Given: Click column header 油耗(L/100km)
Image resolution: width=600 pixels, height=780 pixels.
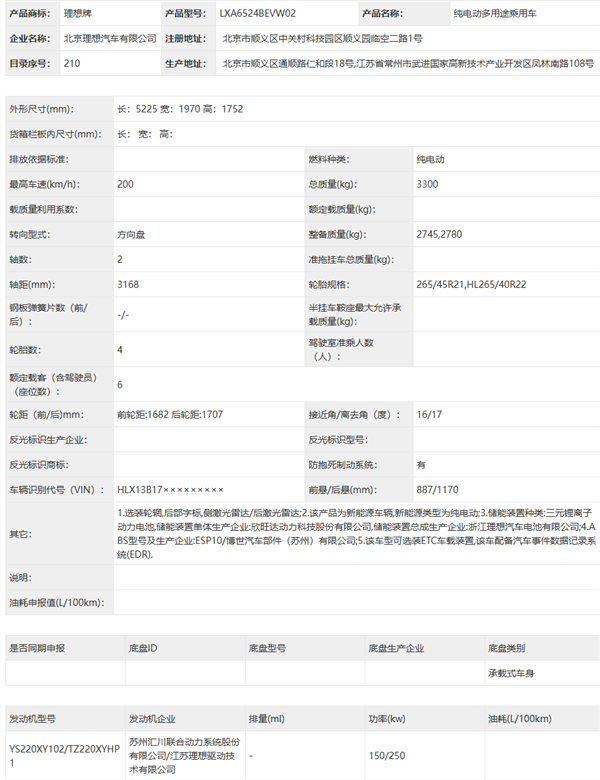Looking at the screenshot, I should point(520,719).
